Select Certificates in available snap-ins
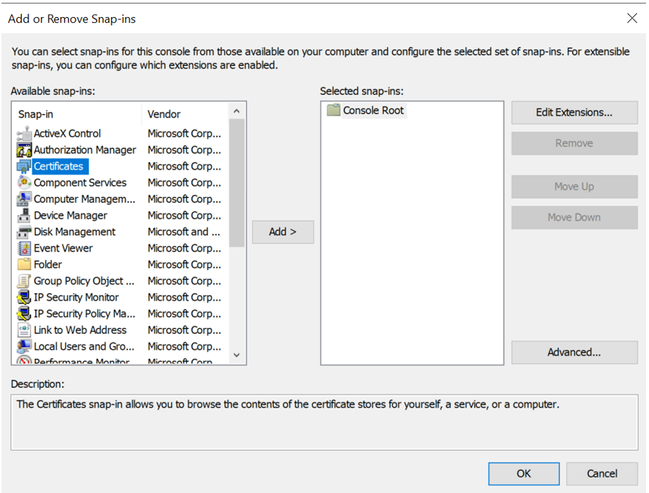The width and height of the screenshot is (649, 493). click(58, 167)
